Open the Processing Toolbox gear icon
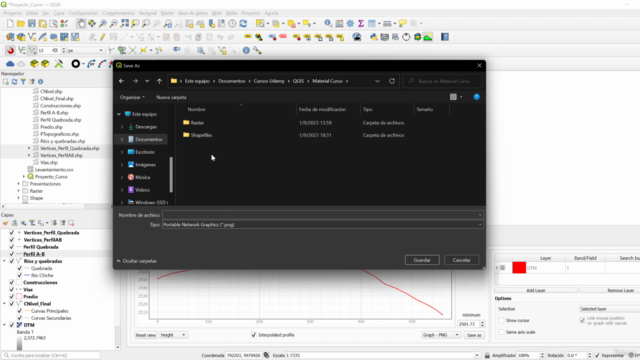Image resolution: width=640 pixels, height=360 pixels. (350, 24)
